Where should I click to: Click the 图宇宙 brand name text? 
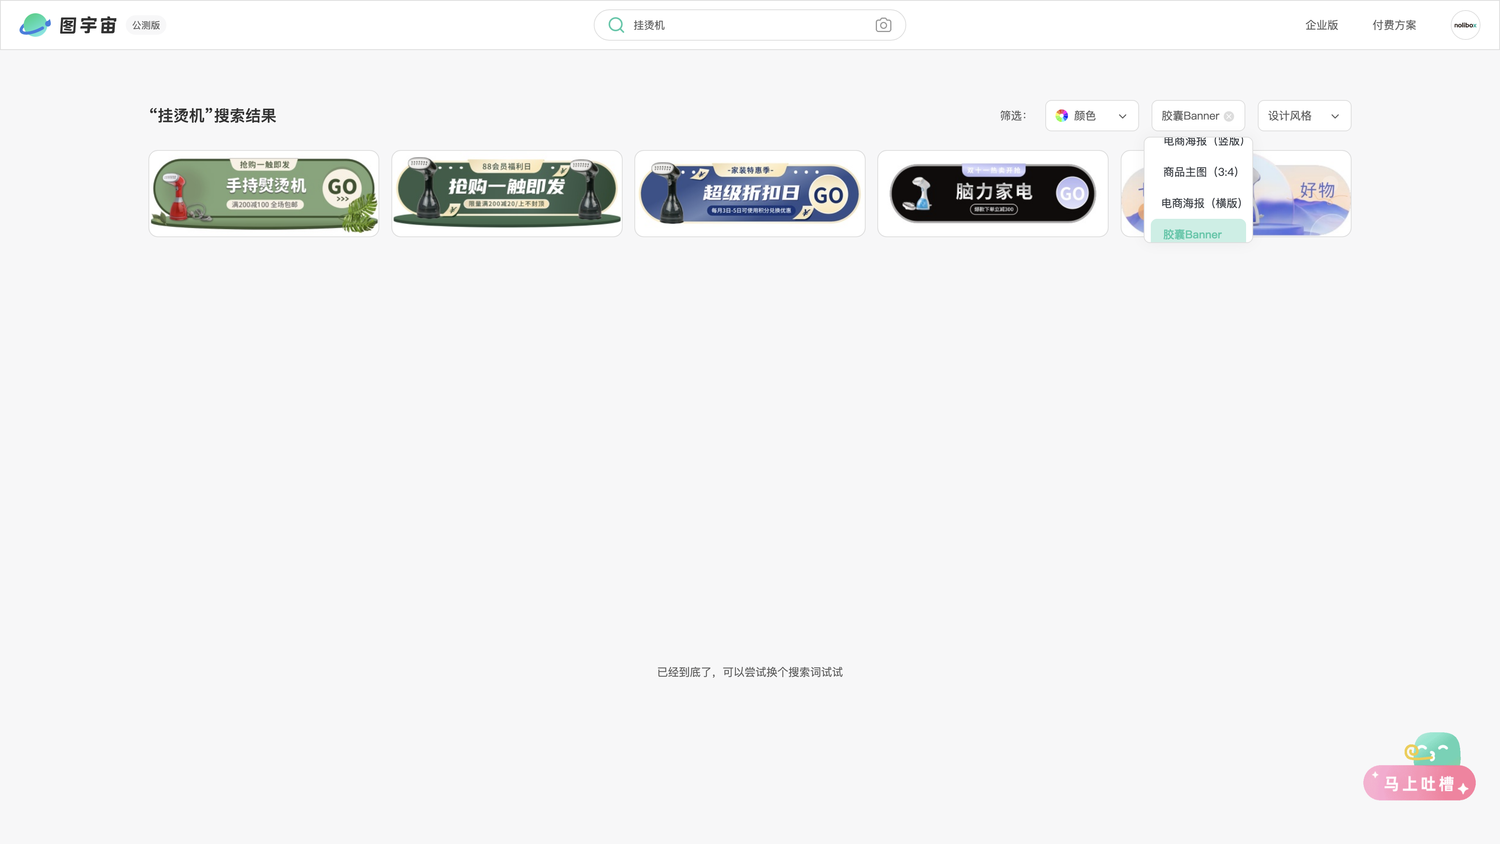[88, 25]
